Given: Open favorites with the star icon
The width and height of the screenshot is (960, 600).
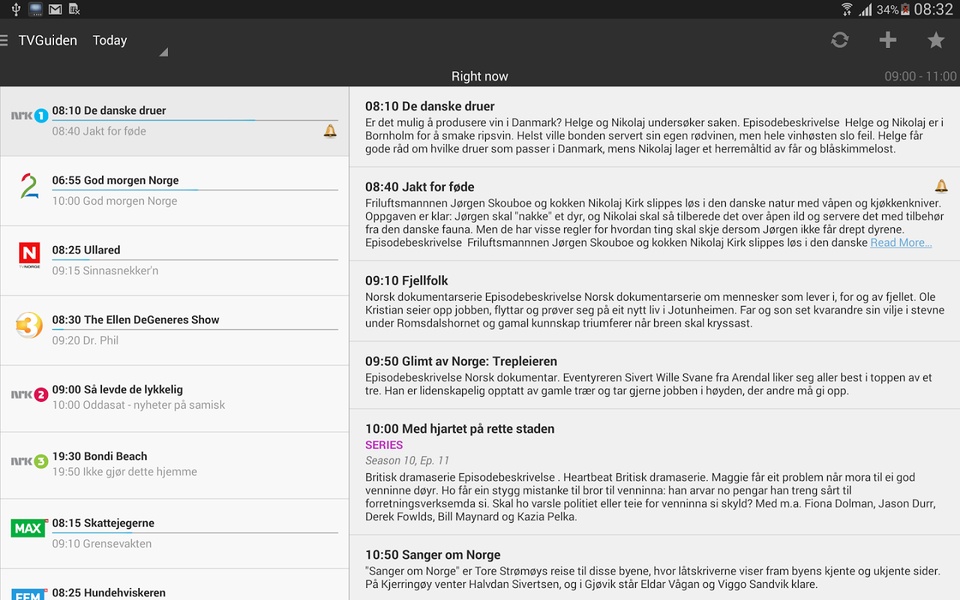Looking at the screenshot, I should [x=936, y=40].
